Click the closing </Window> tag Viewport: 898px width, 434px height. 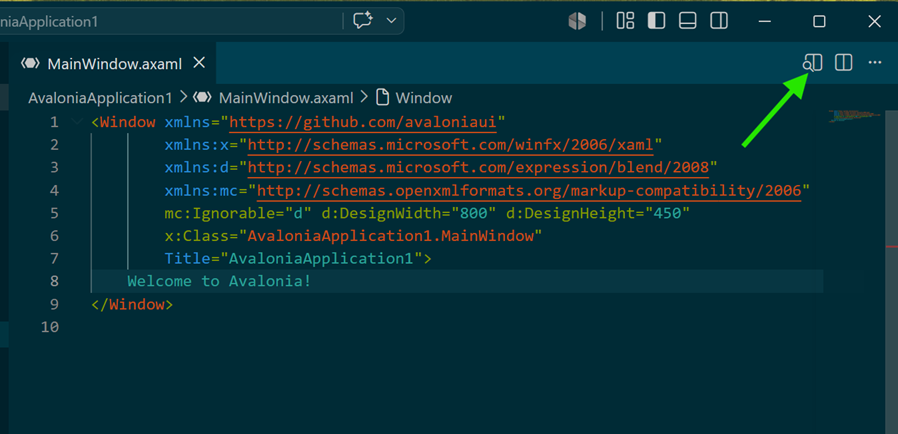(x=132, y=304)
